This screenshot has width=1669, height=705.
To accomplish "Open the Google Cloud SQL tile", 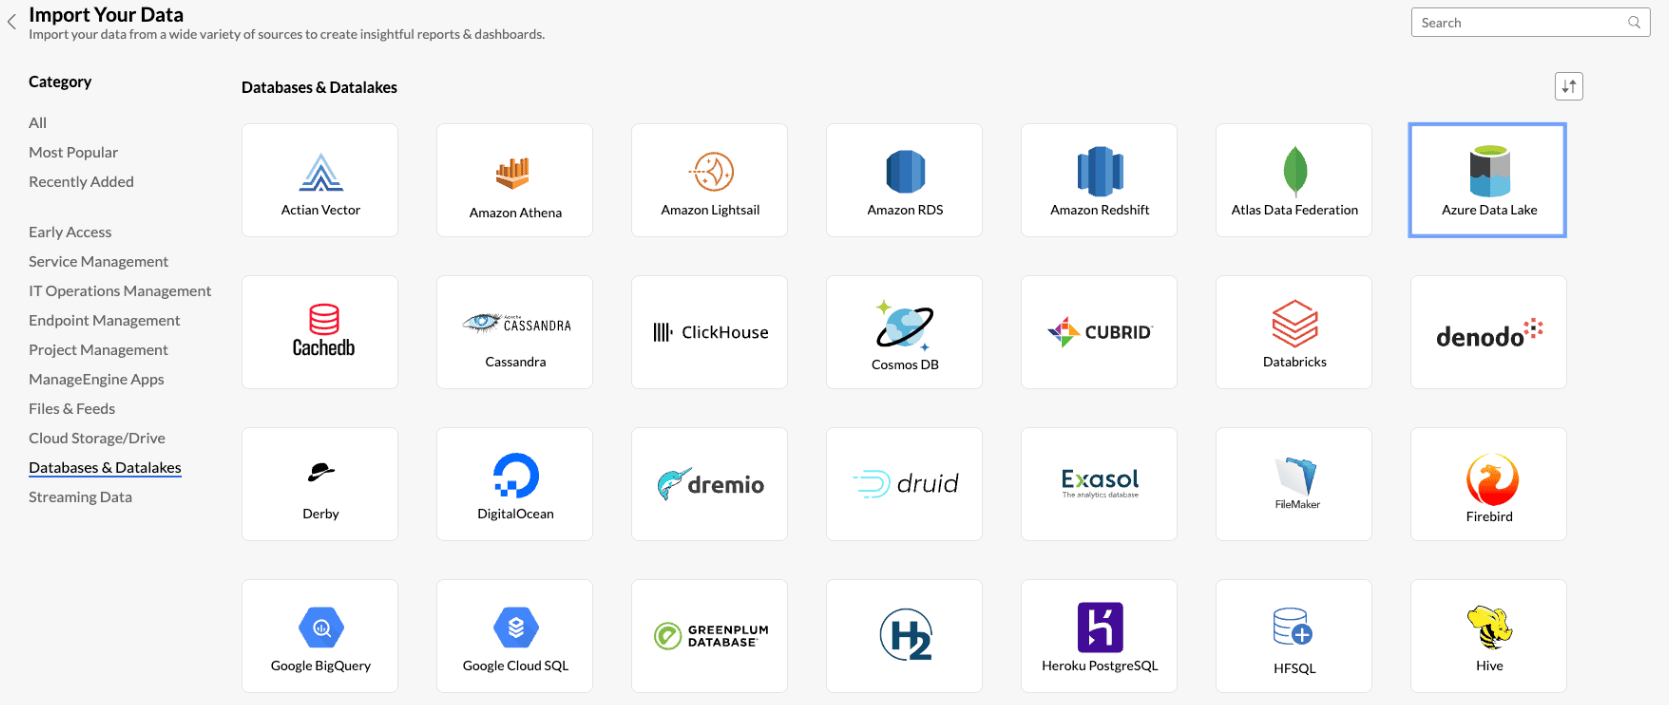I will click(515, 636).
